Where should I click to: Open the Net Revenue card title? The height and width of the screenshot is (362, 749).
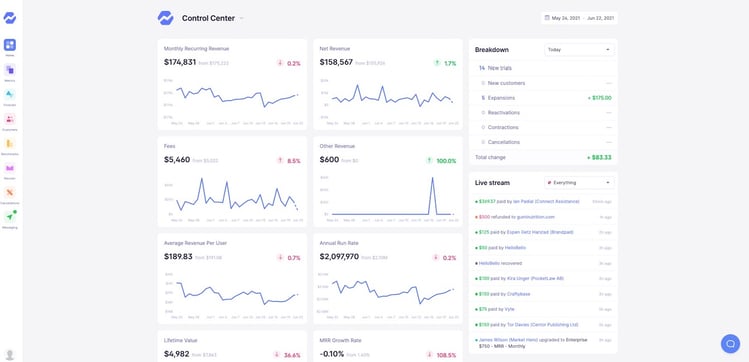[335, 49]
